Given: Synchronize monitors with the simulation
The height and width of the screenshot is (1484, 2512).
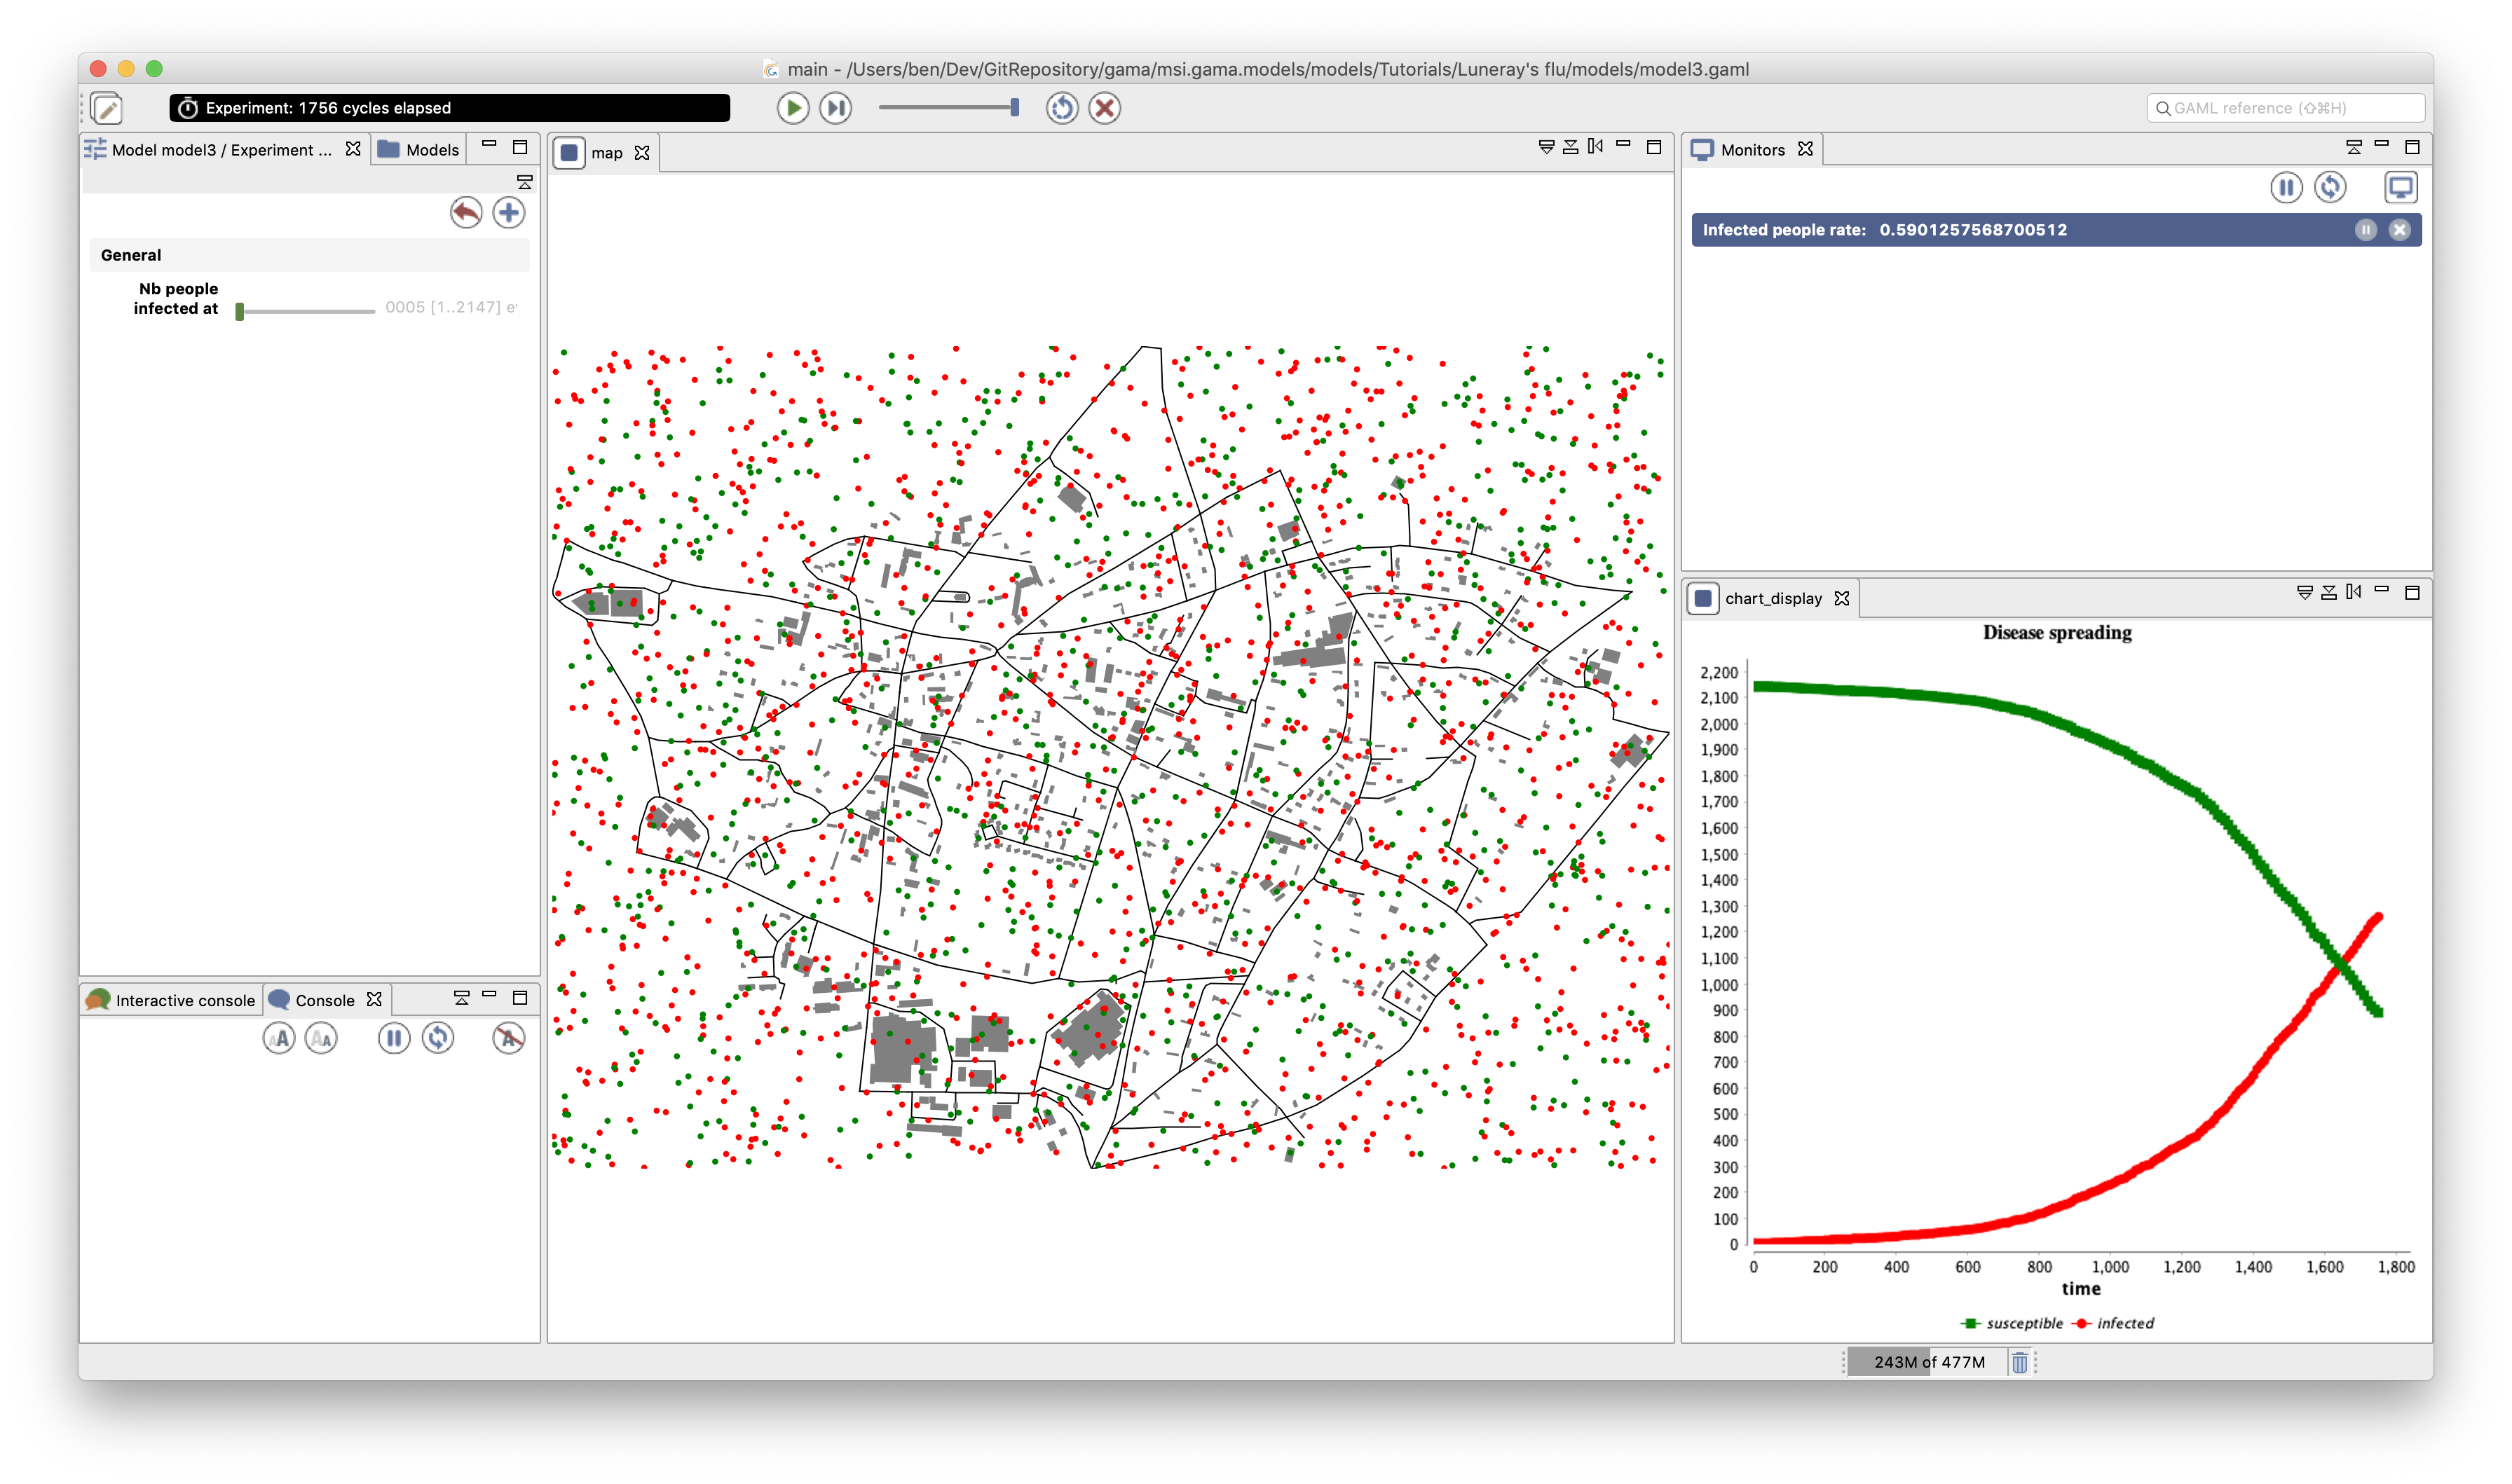Looking at the screenshot, I should (2329, 187).
